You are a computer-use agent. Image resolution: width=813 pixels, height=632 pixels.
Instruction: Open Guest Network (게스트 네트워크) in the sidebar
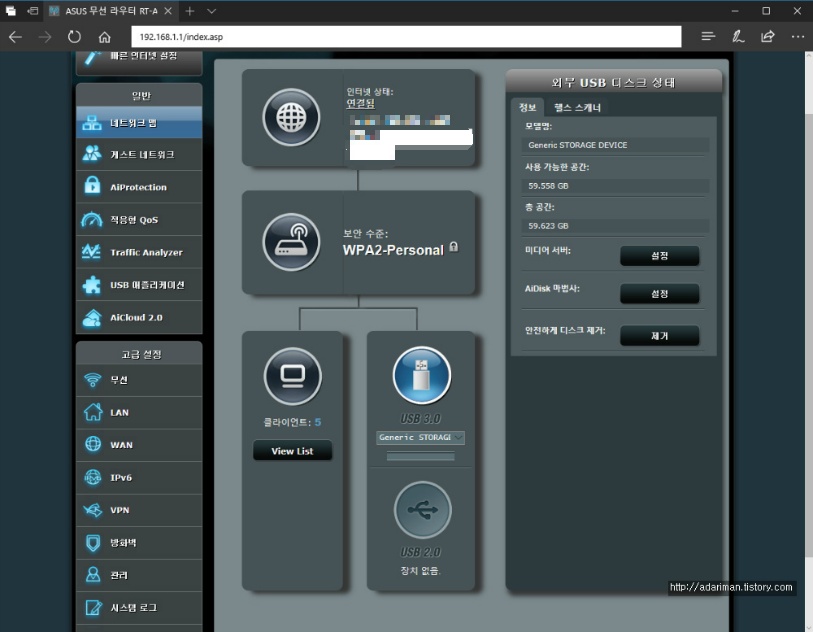pyautogui.click(x=139, y=155)
